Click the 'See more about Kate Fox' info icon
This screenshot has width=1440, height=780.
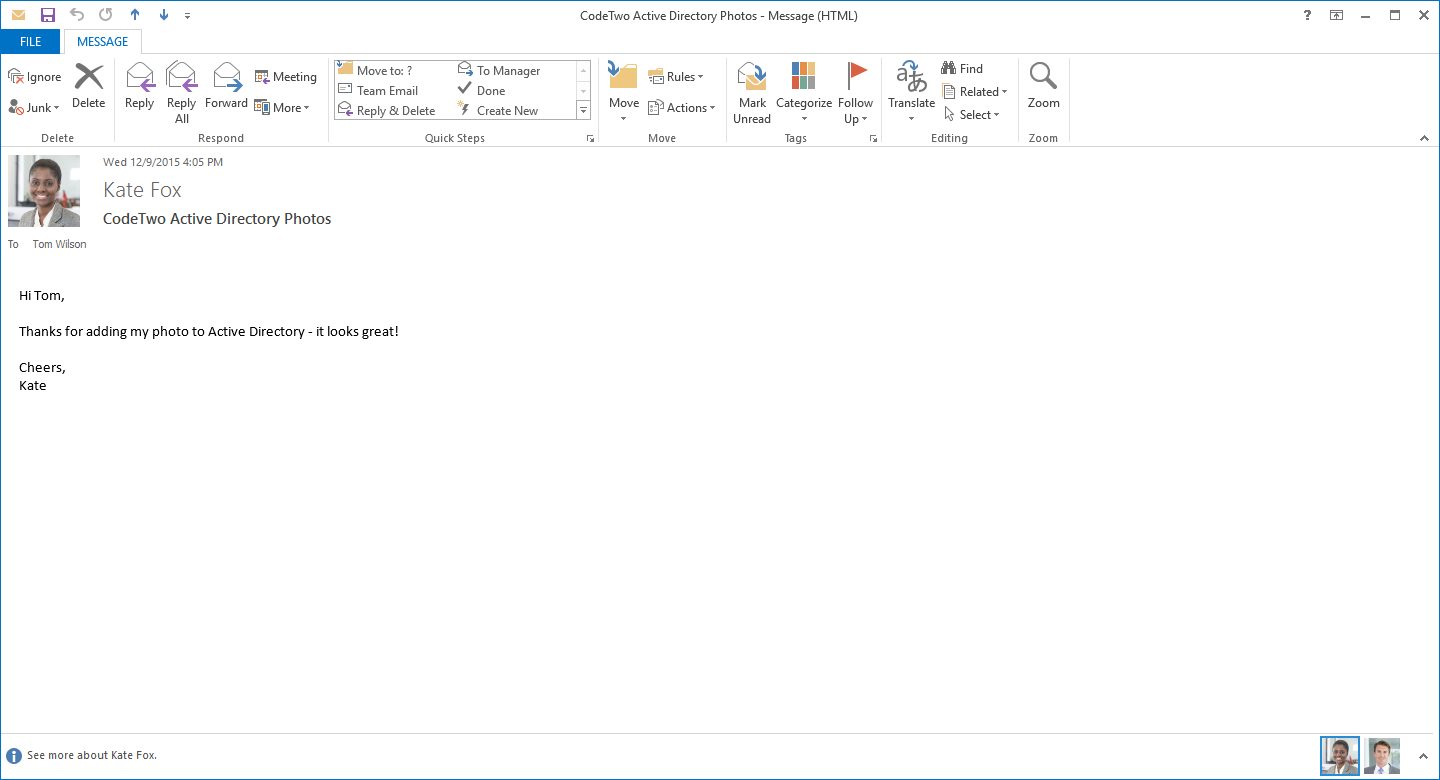click(x=14, y=756)
